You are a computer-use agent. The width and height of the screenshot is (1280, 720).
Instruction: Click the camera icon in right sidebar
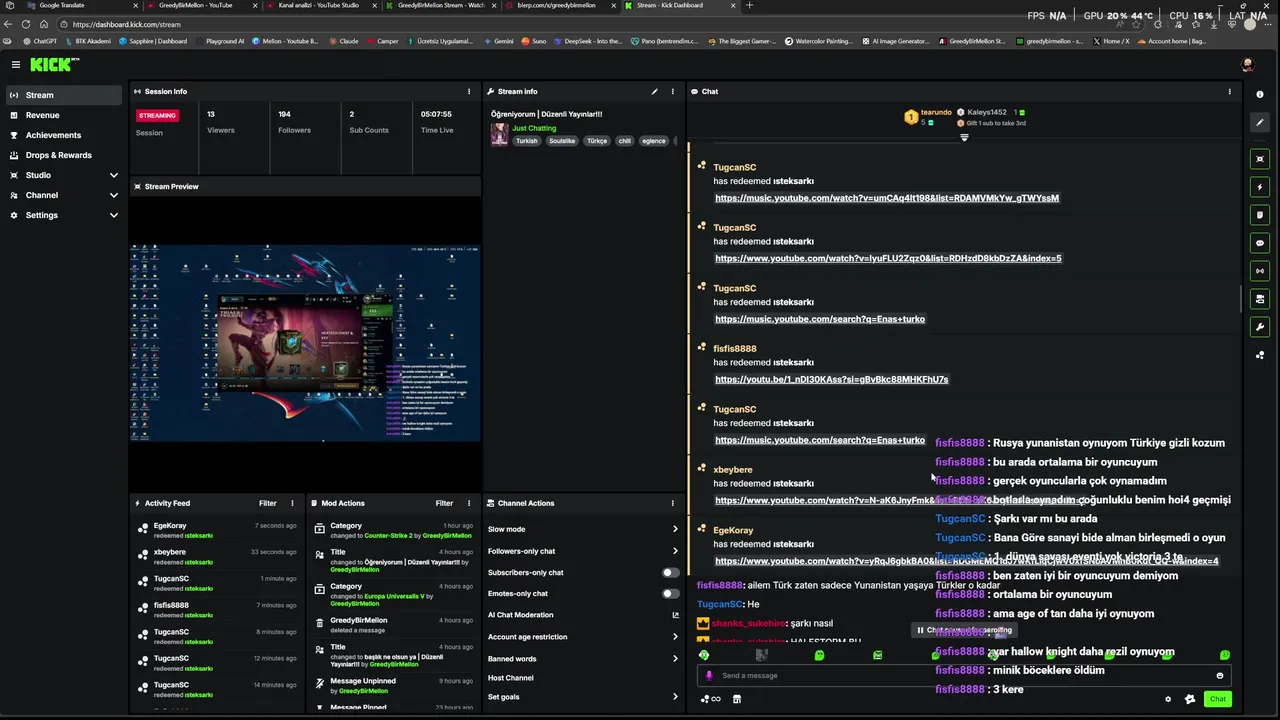[1260, 299]
